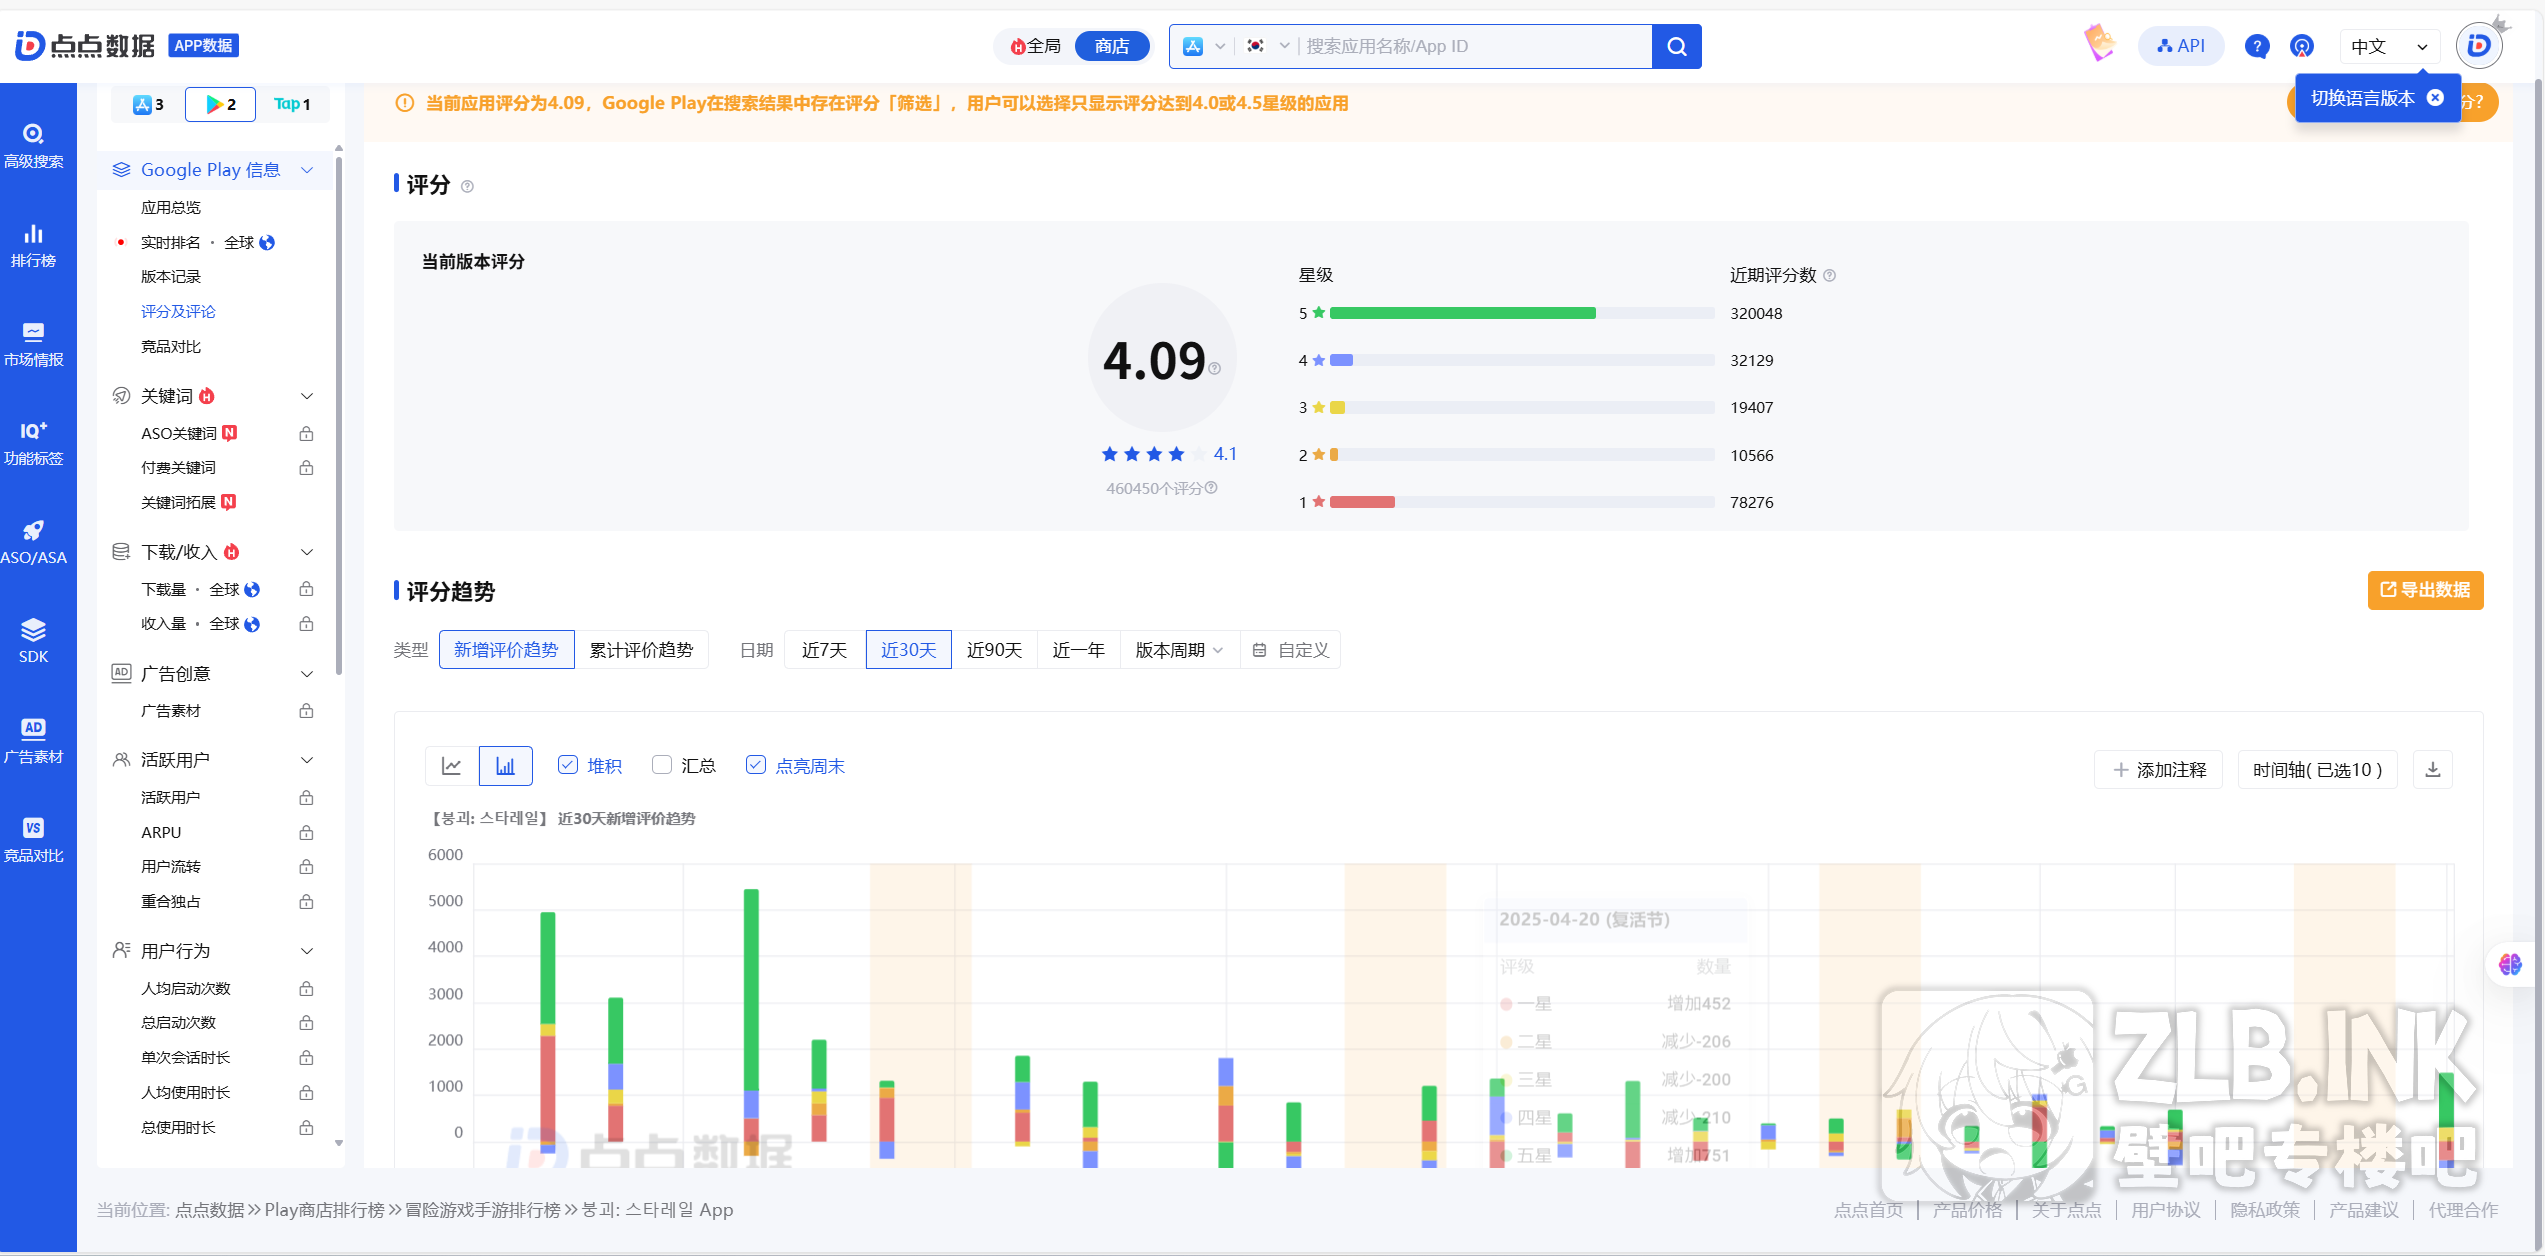Open the 竞品对比 VS sidebar icon
This screenshot has width=2545, height=1256.
pos(33,840)
